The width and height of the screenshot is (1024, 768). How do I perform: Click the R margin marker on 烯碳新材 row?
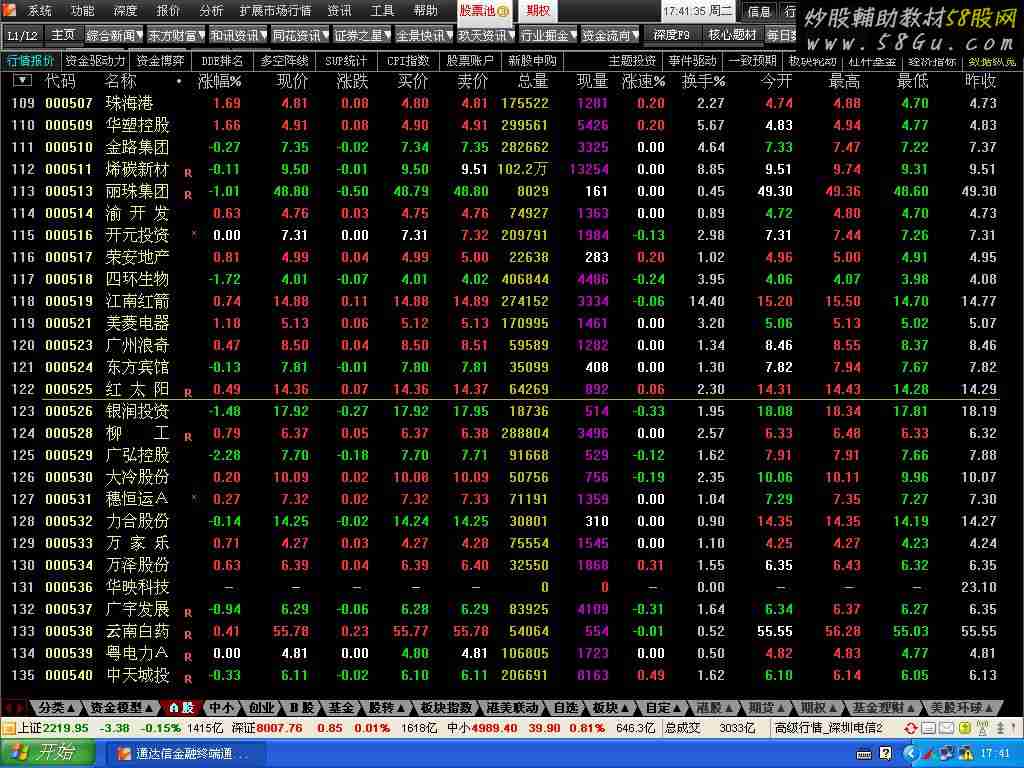pos(188,173)
